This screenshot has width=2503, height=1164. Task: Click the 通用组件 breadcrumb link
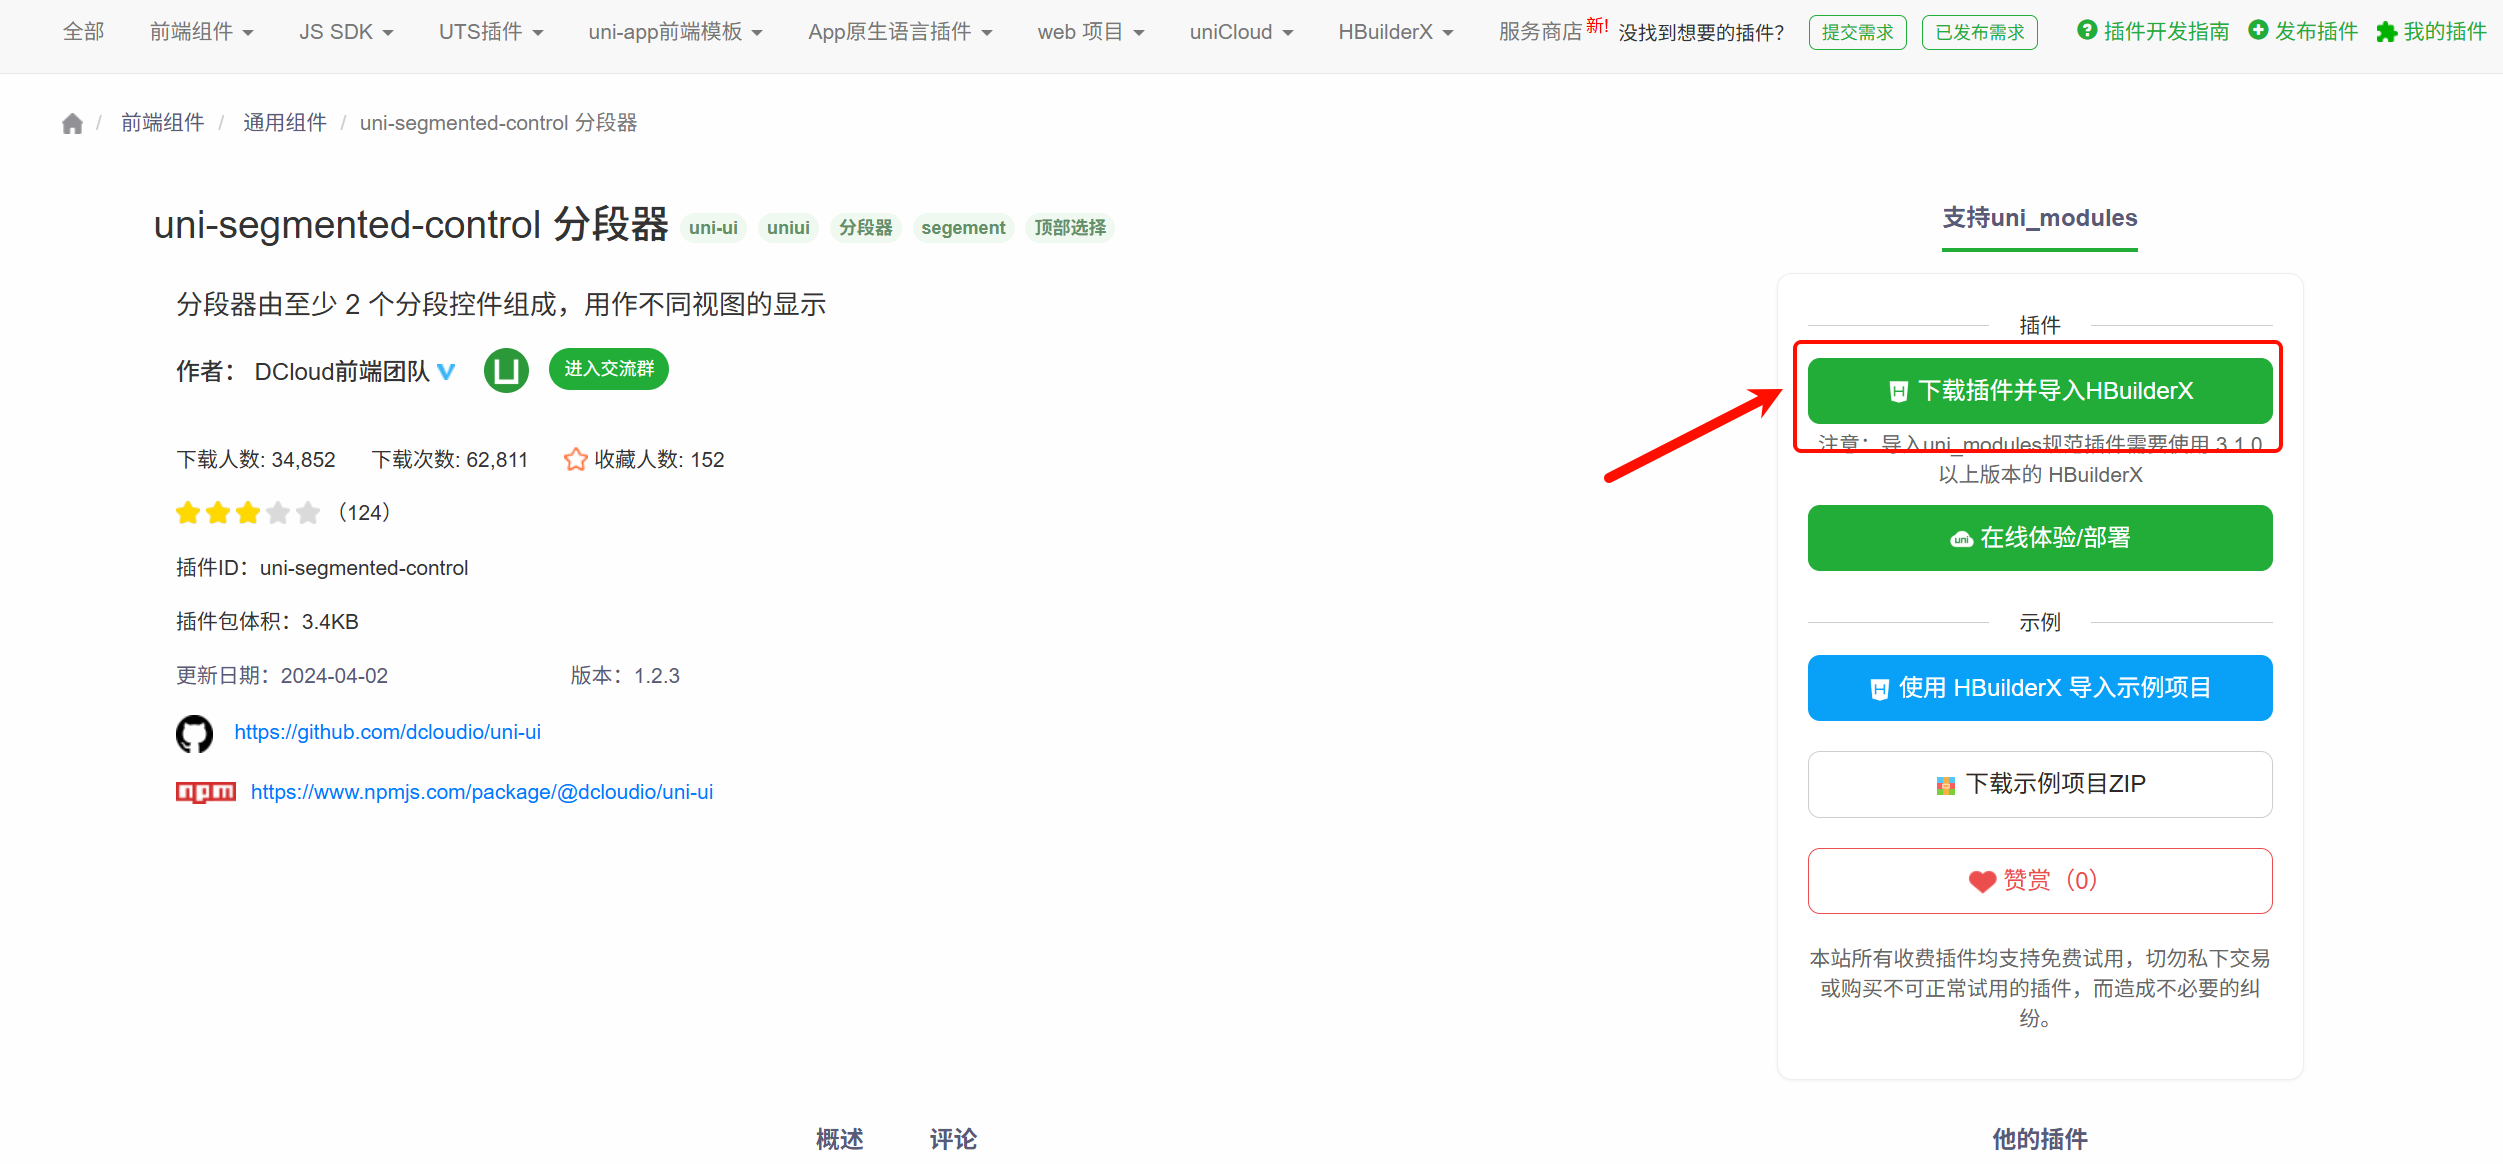(x=285, y=123)
